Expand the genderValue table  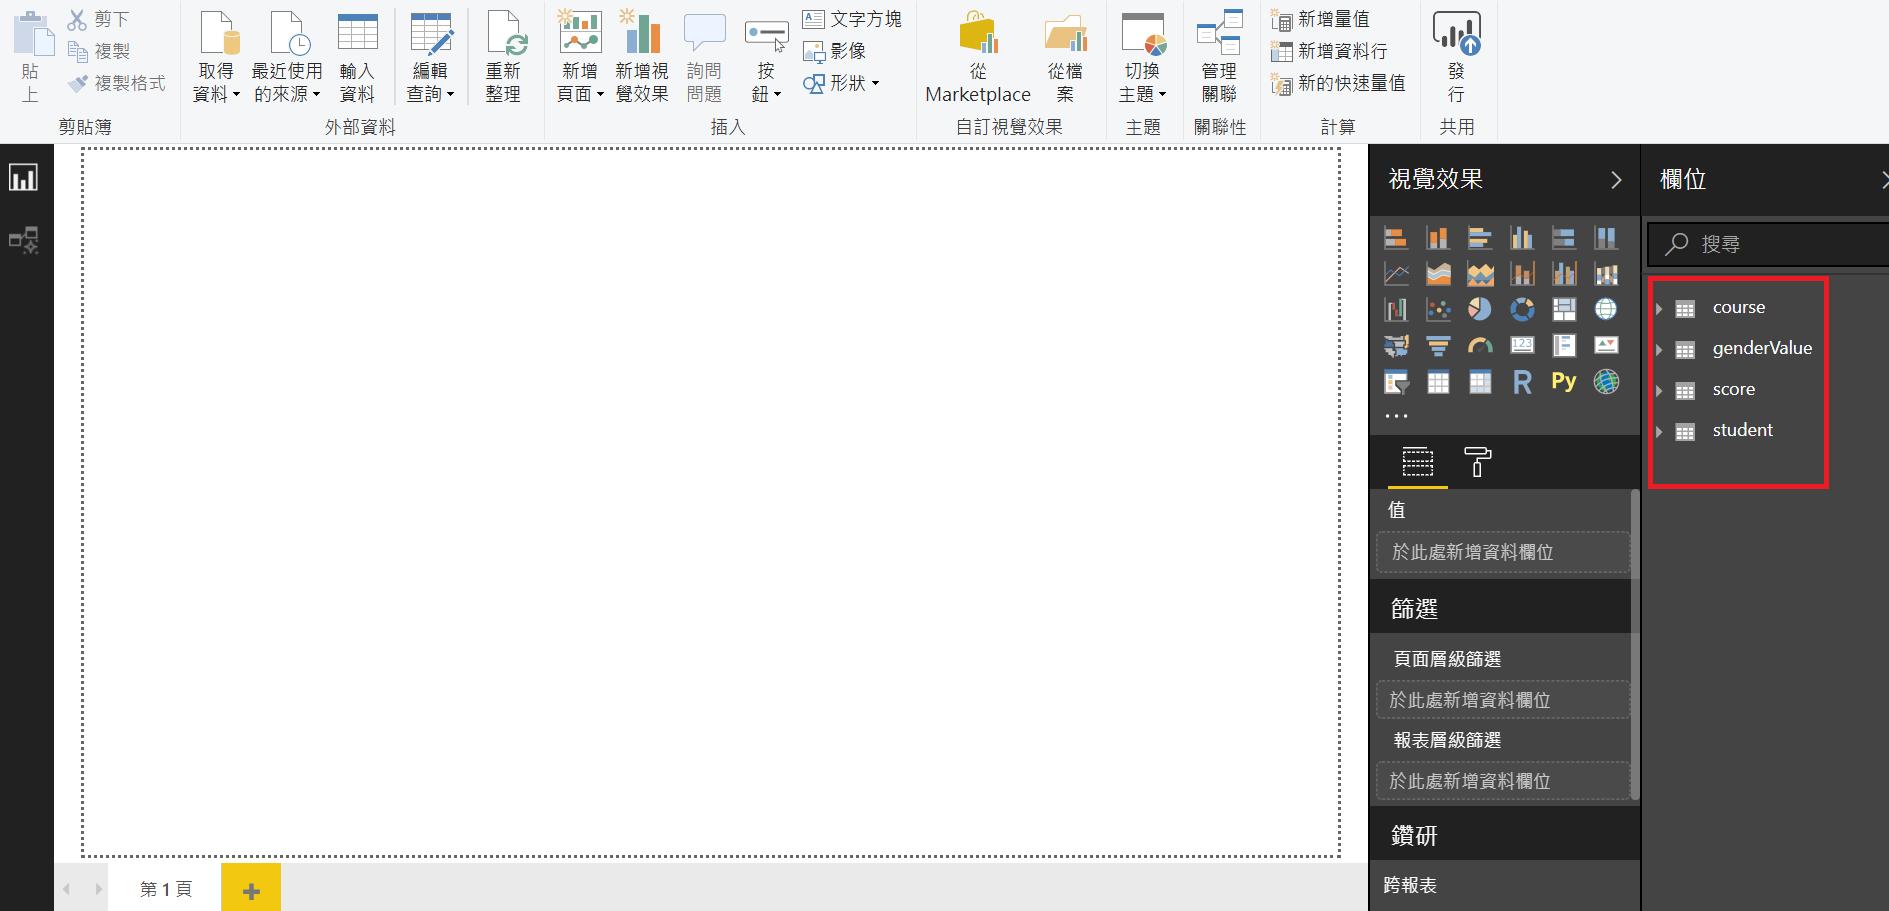pos(1659,349)
